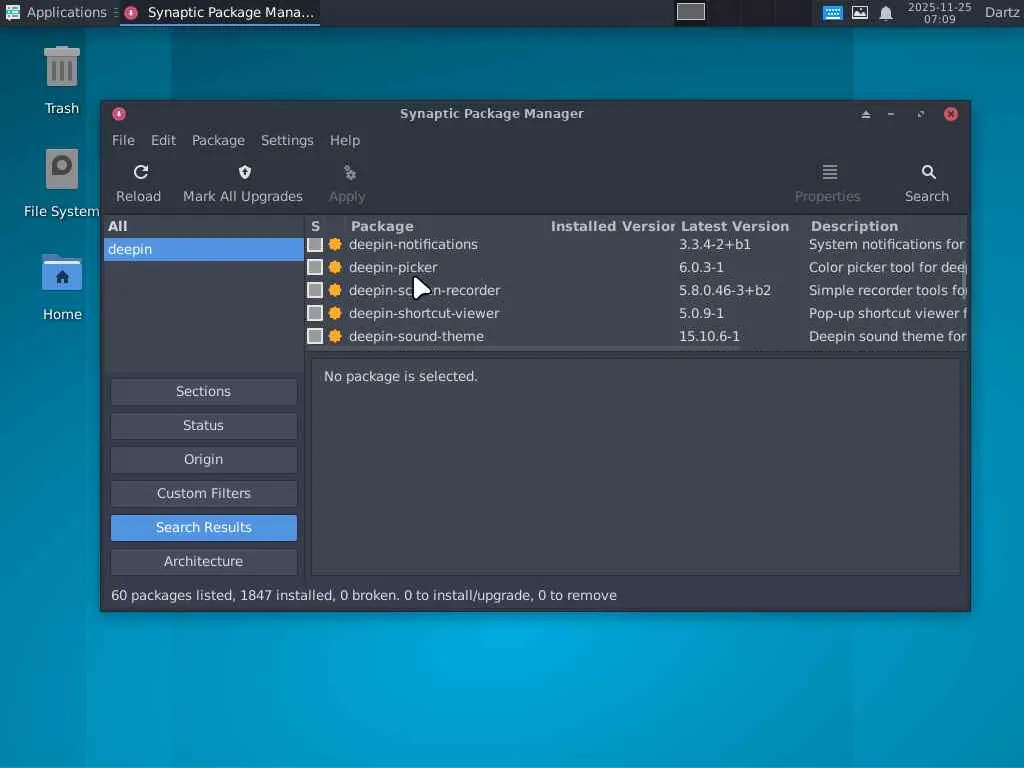Click the Debian icon beside deepin-notifications
The height and width of the screenshot is (768, 1024).
[x=335, y=244]
